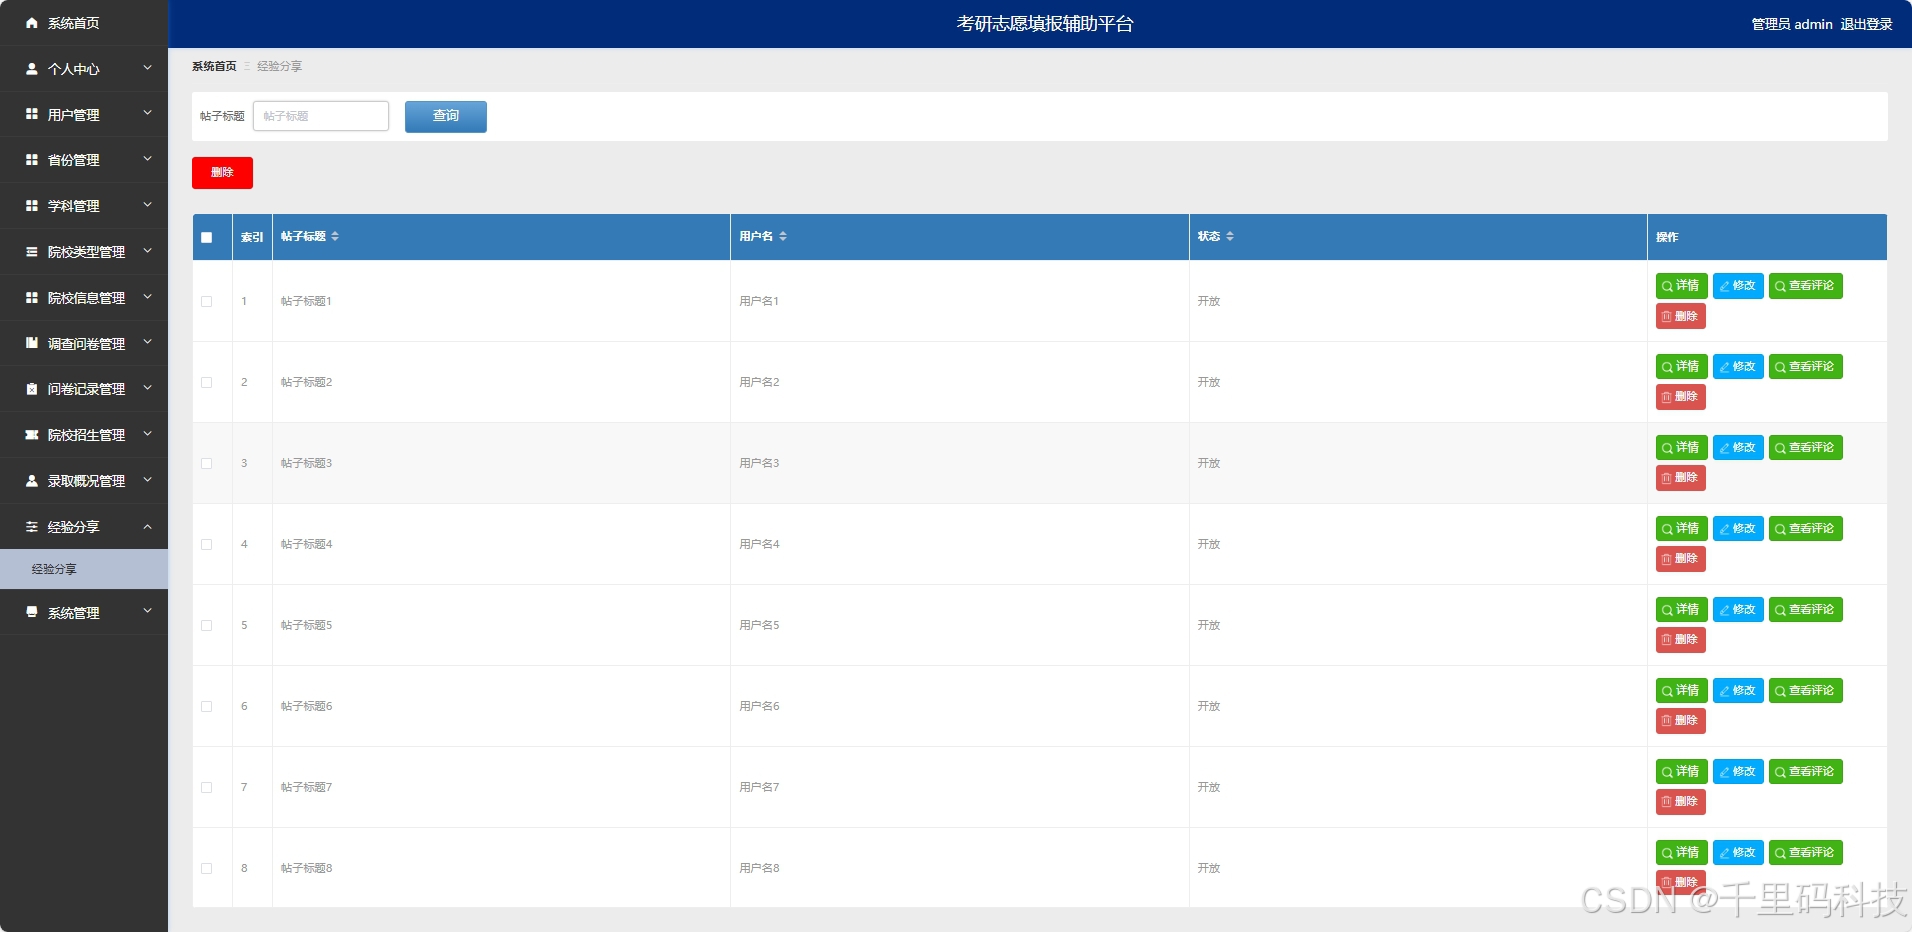Click the grid icon beside 用户管理
This screenshot has height=932, width=1912.
(x=32, y=114)
